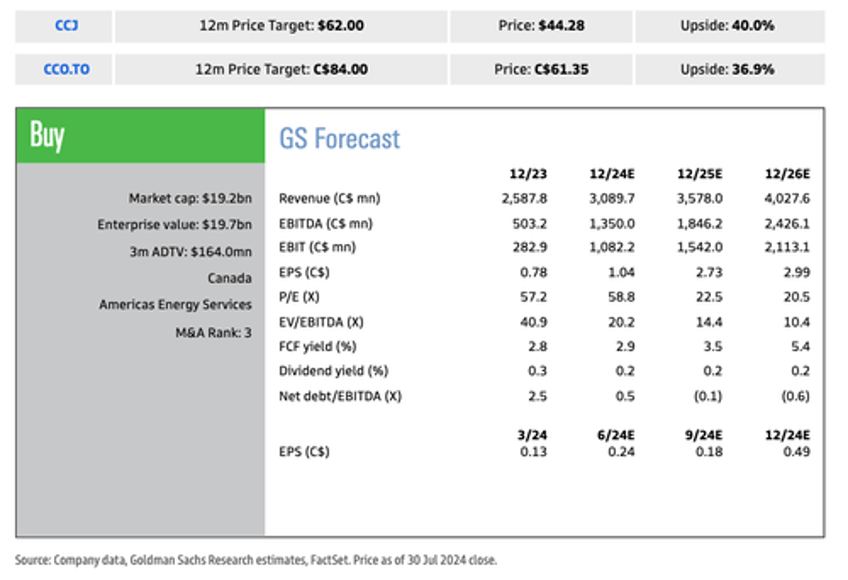
Task: Open the CCO.TO ticker link
Action: pyautogui.click(x=67, y=69)
